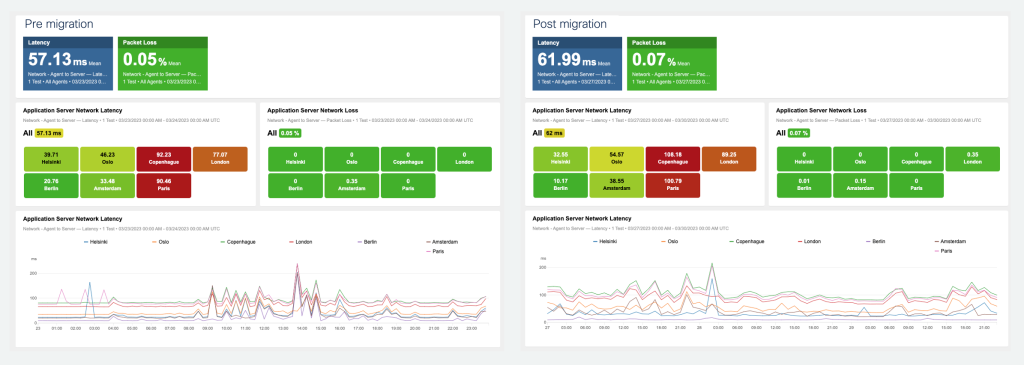
Task: Click the Pre migration heading
Action: click(x=59, y=24)
